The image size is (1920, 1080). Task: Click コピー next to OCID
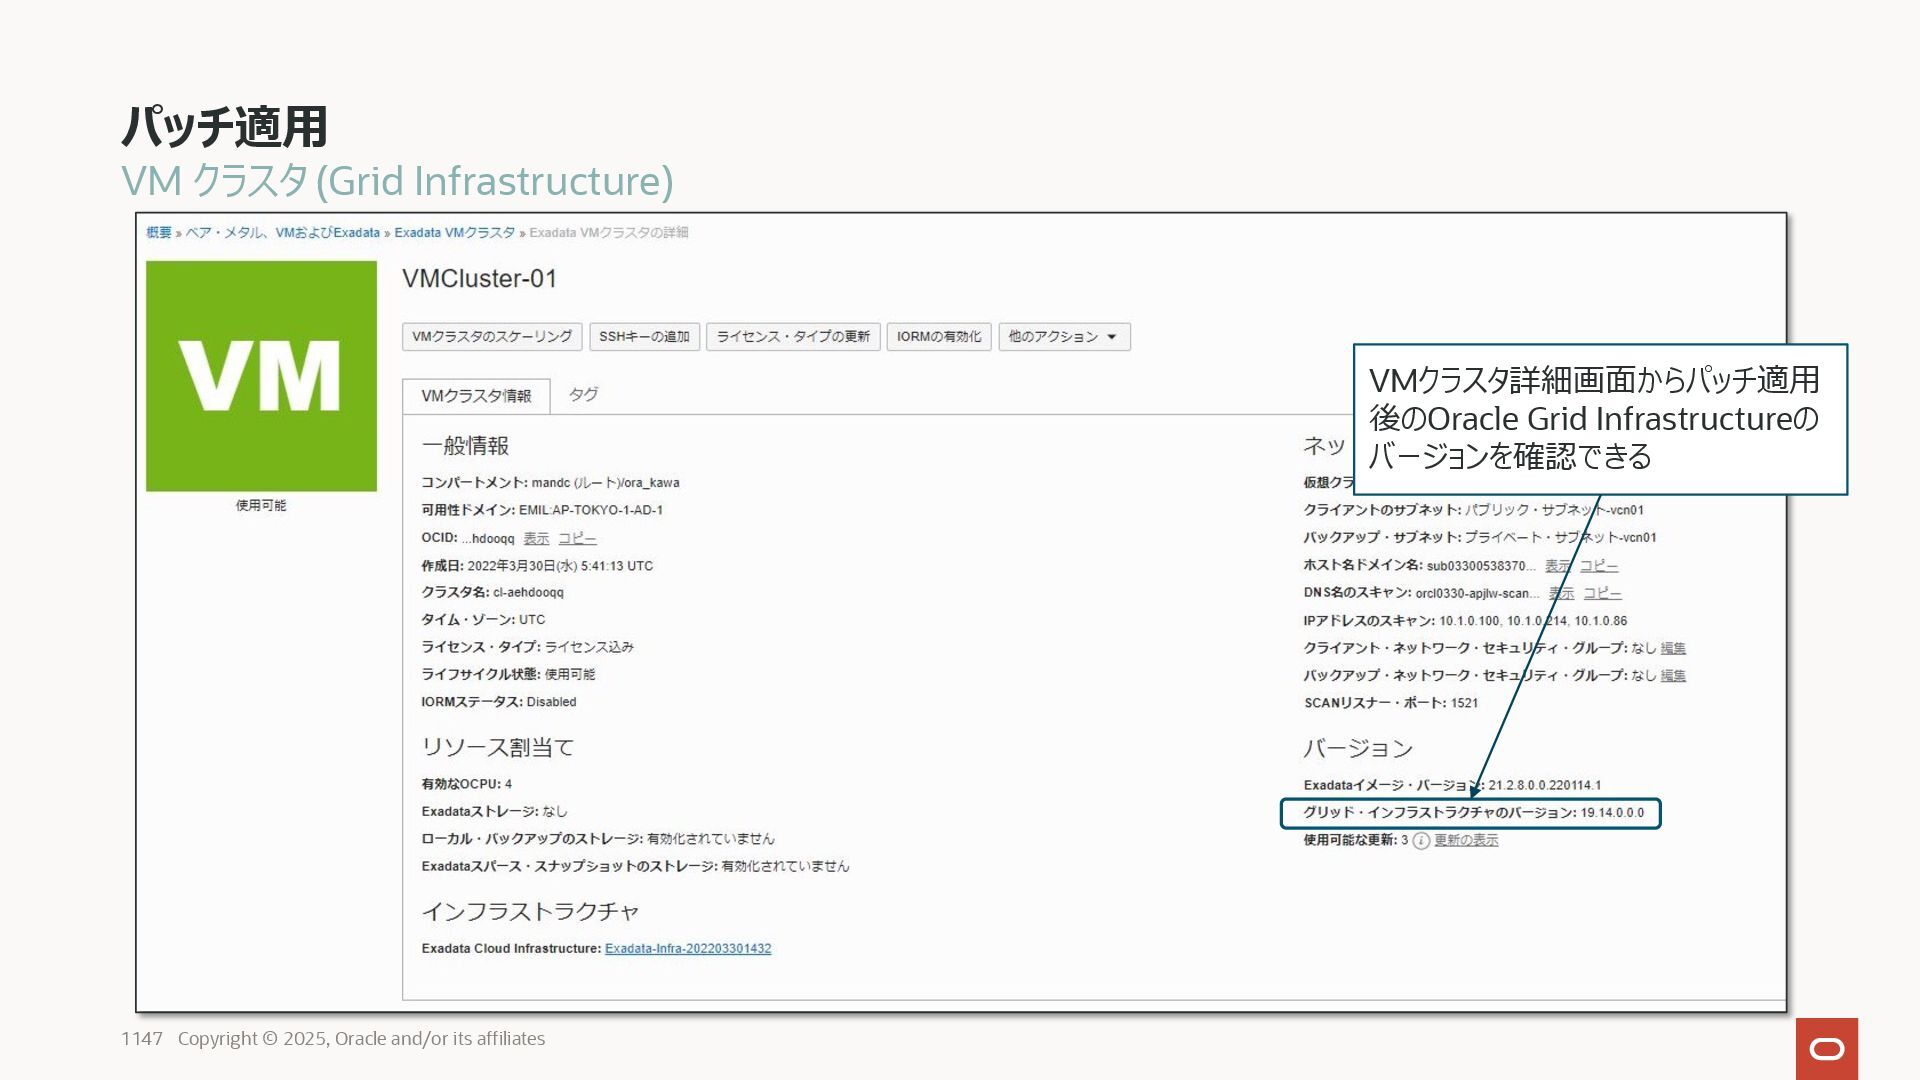pos(577,539)
